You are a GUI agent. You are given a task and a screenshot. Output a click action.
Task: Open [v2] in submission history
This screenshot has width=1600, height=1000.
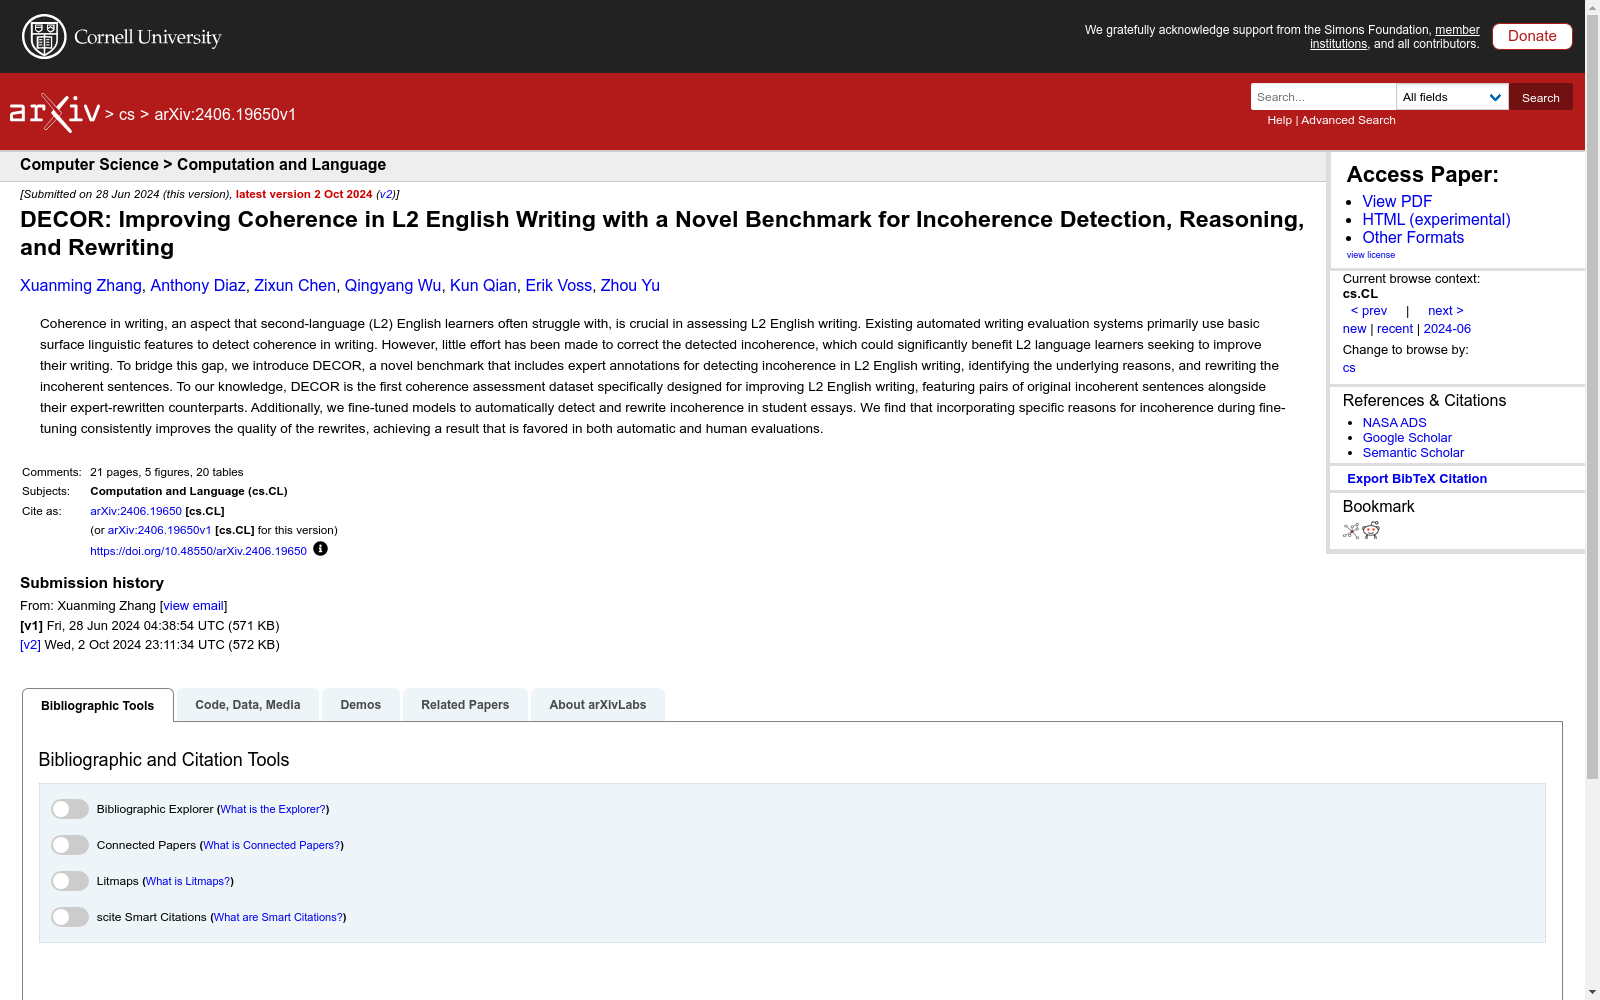click(x=30, y=645)
